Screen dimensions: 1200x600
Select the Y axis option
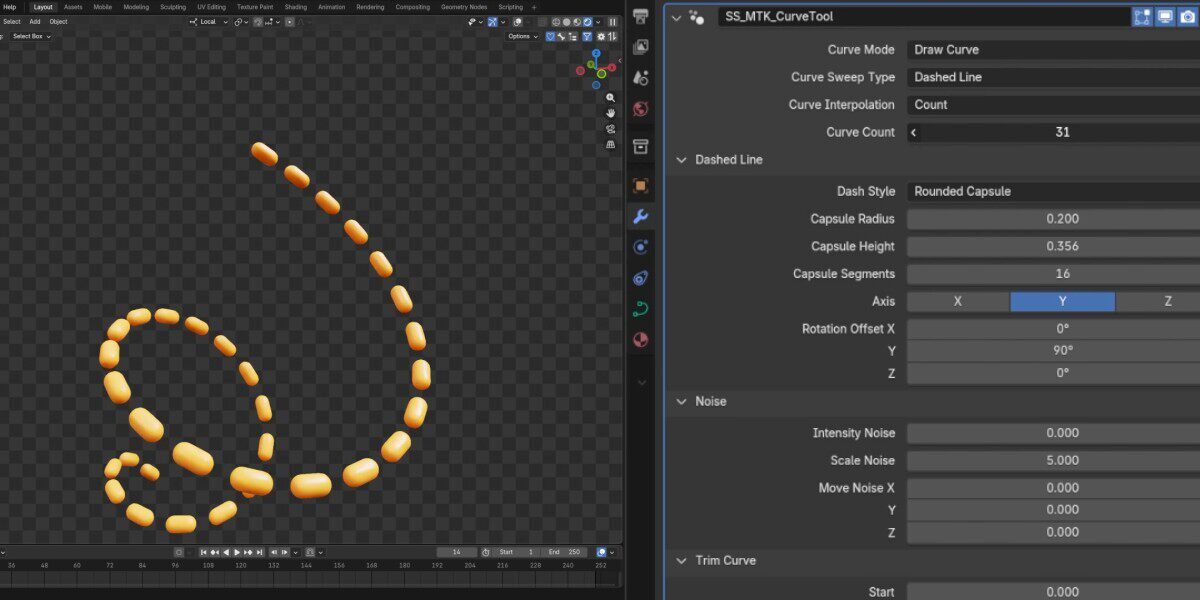coord(1062,301)
